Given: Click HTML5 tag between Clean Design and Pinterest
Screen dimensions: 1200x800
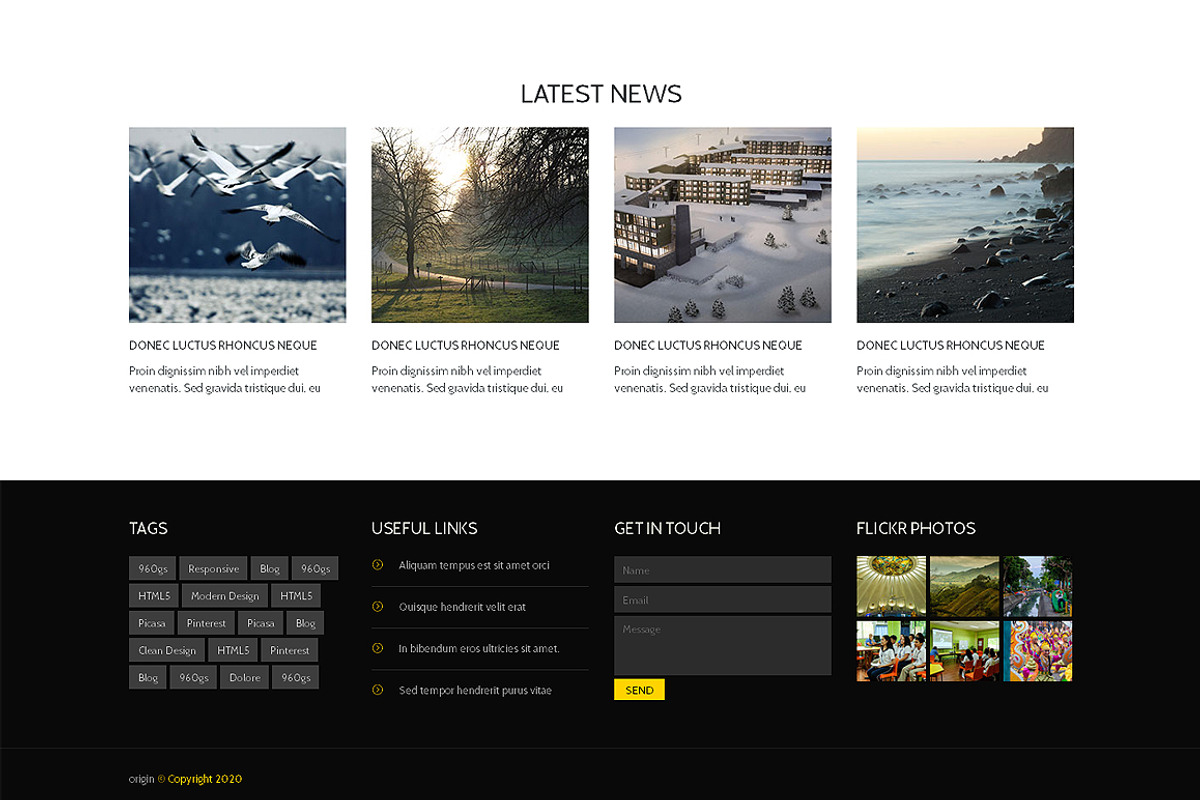Looking at the screenshot, I should (x=233, y=650).
